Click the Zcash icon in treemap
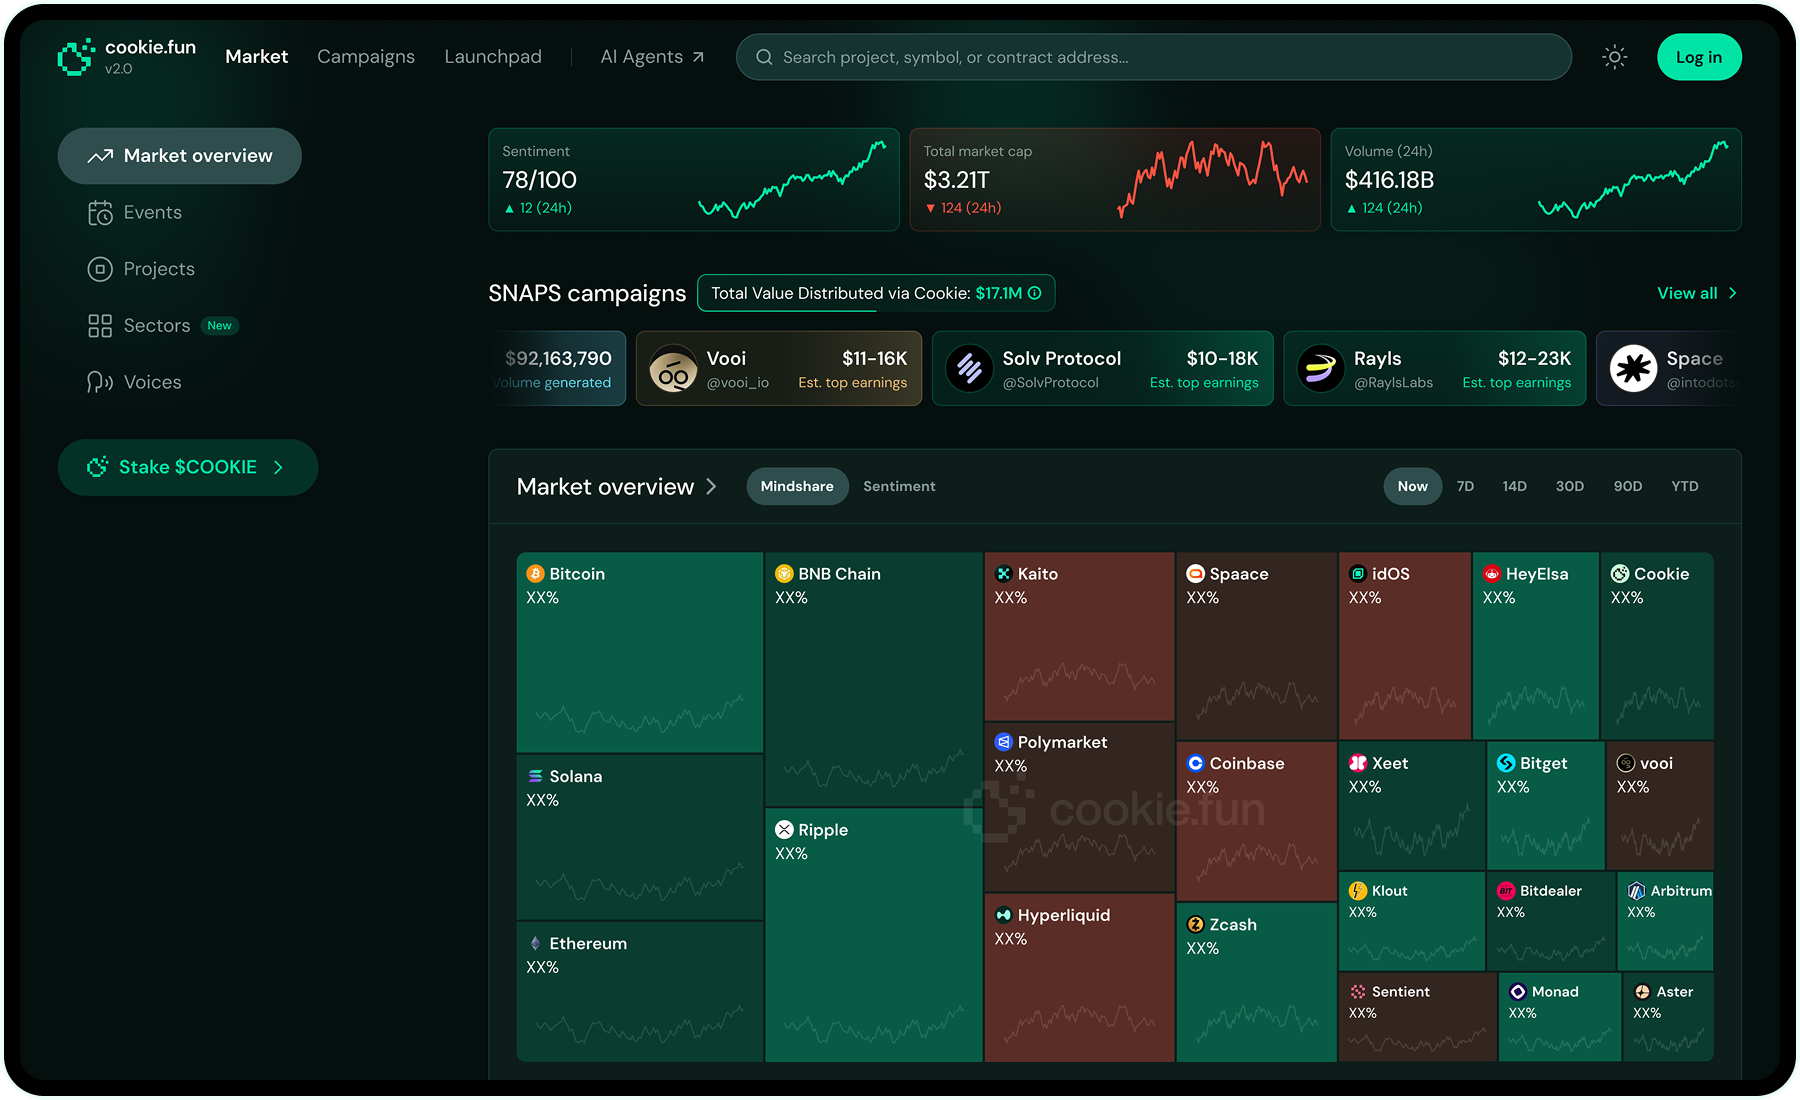 pos(1195,925)
